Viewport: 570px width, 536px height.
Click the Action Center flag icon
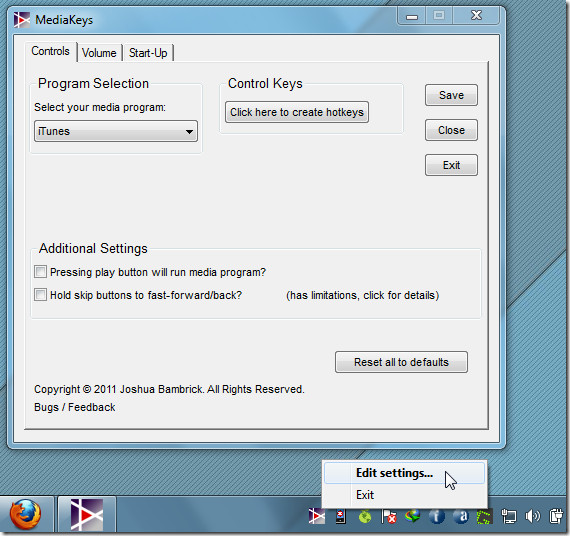[388, 516]
